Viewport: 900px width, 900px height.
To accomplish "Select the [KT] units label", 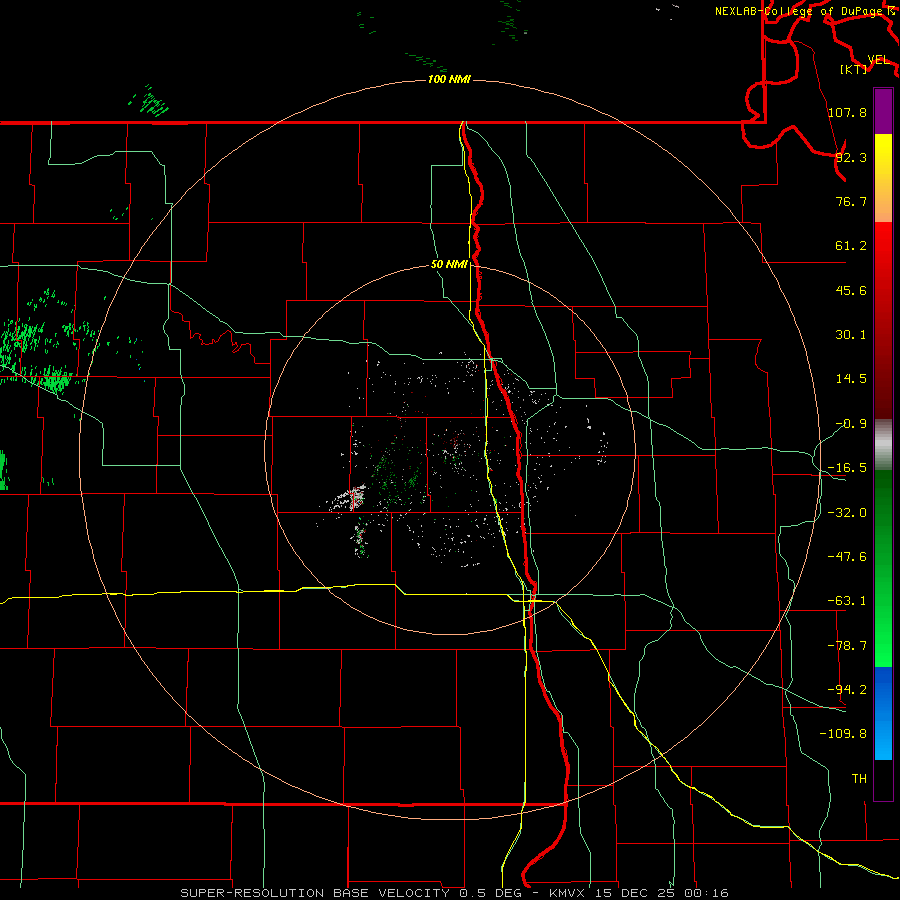I will point(854,69).
